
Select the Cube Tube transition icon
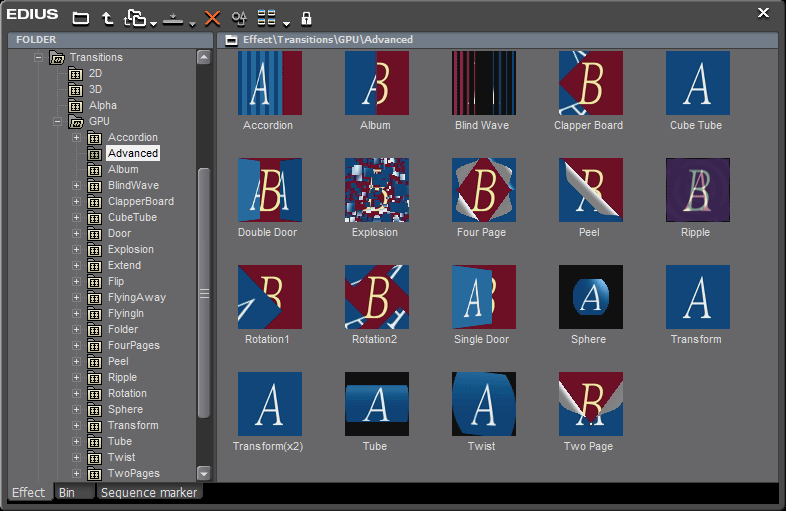(x=697, y=83)
